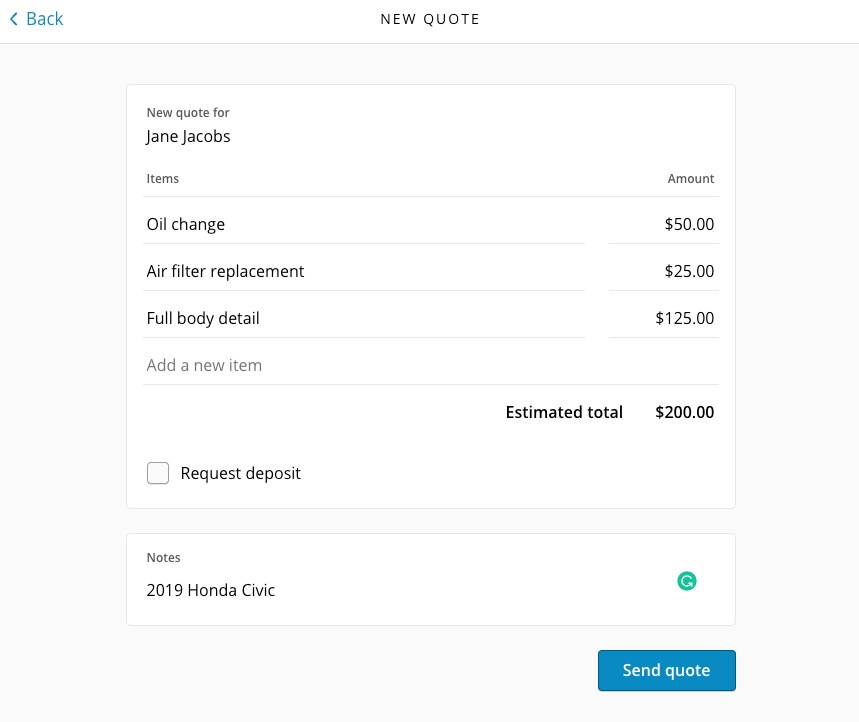The image size is (859, 722).
Task: Click the Request deposit label text
Action: (x=240, y=473)
